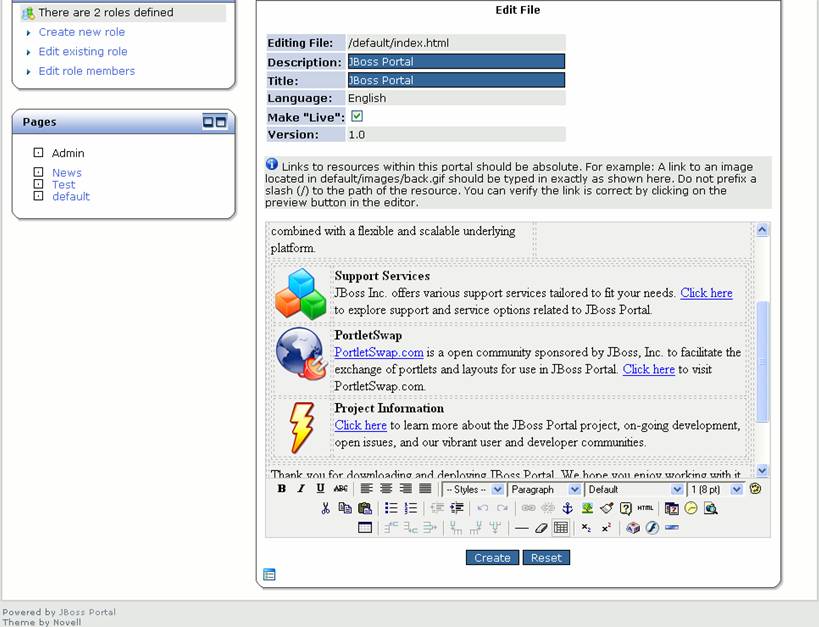Insert numbered list

411,508
